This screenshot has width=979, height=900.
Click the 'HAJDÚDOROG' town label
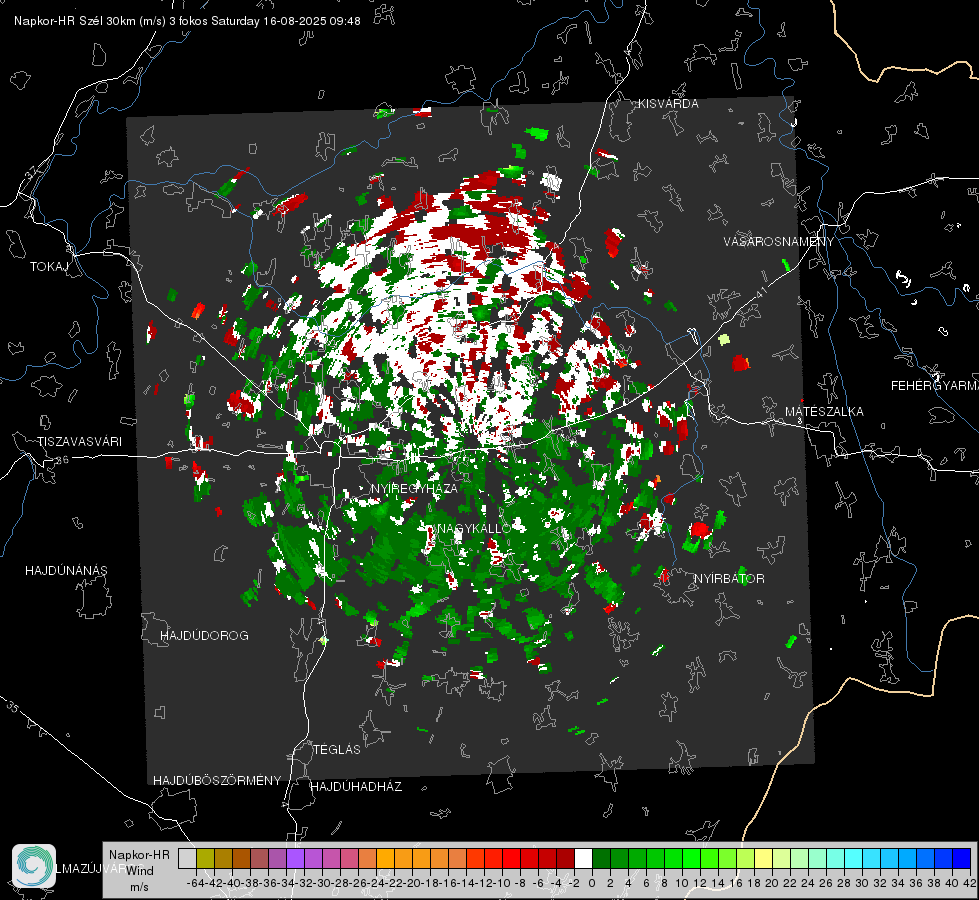pyautogui.click(x=204, y=635)
